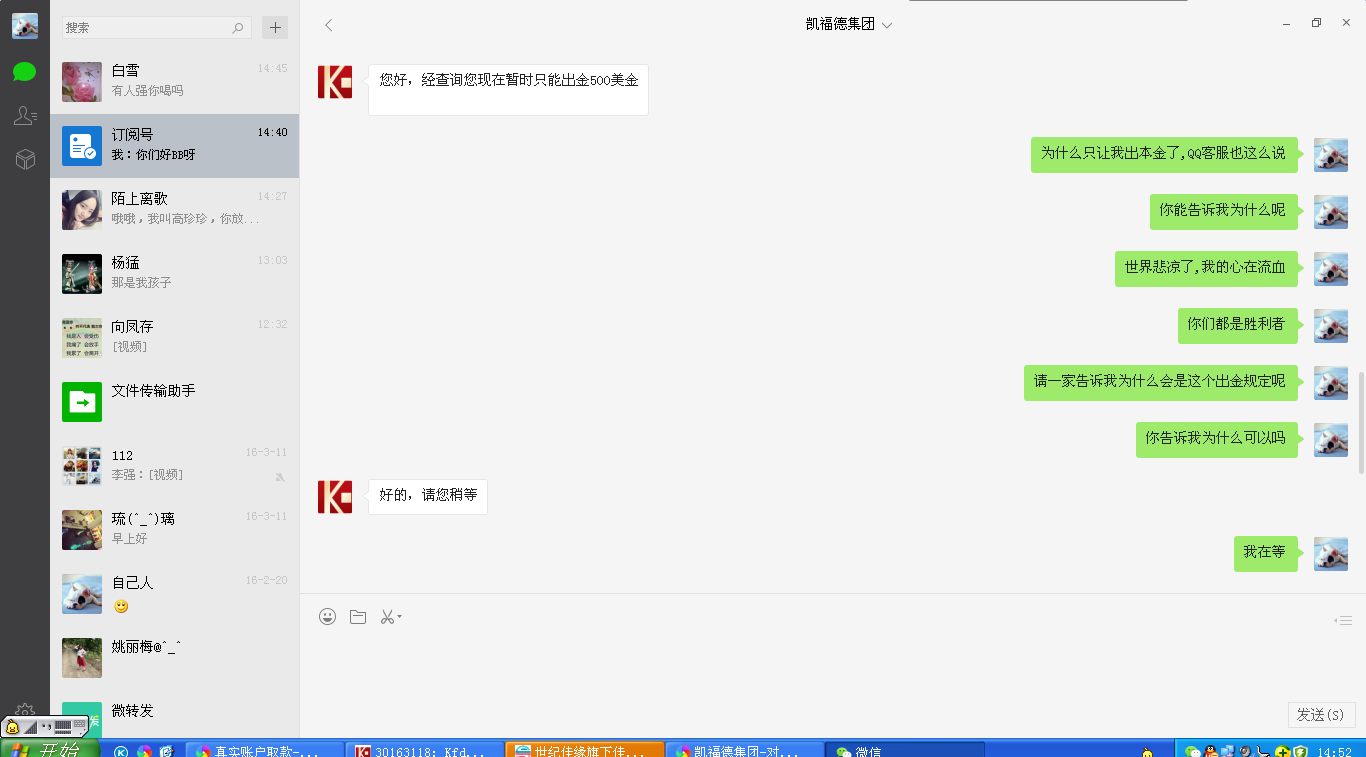This screenshot has width=1366, height=757.
Task: Click the message 你们都是胜利者
Action: coord(1237,325)
